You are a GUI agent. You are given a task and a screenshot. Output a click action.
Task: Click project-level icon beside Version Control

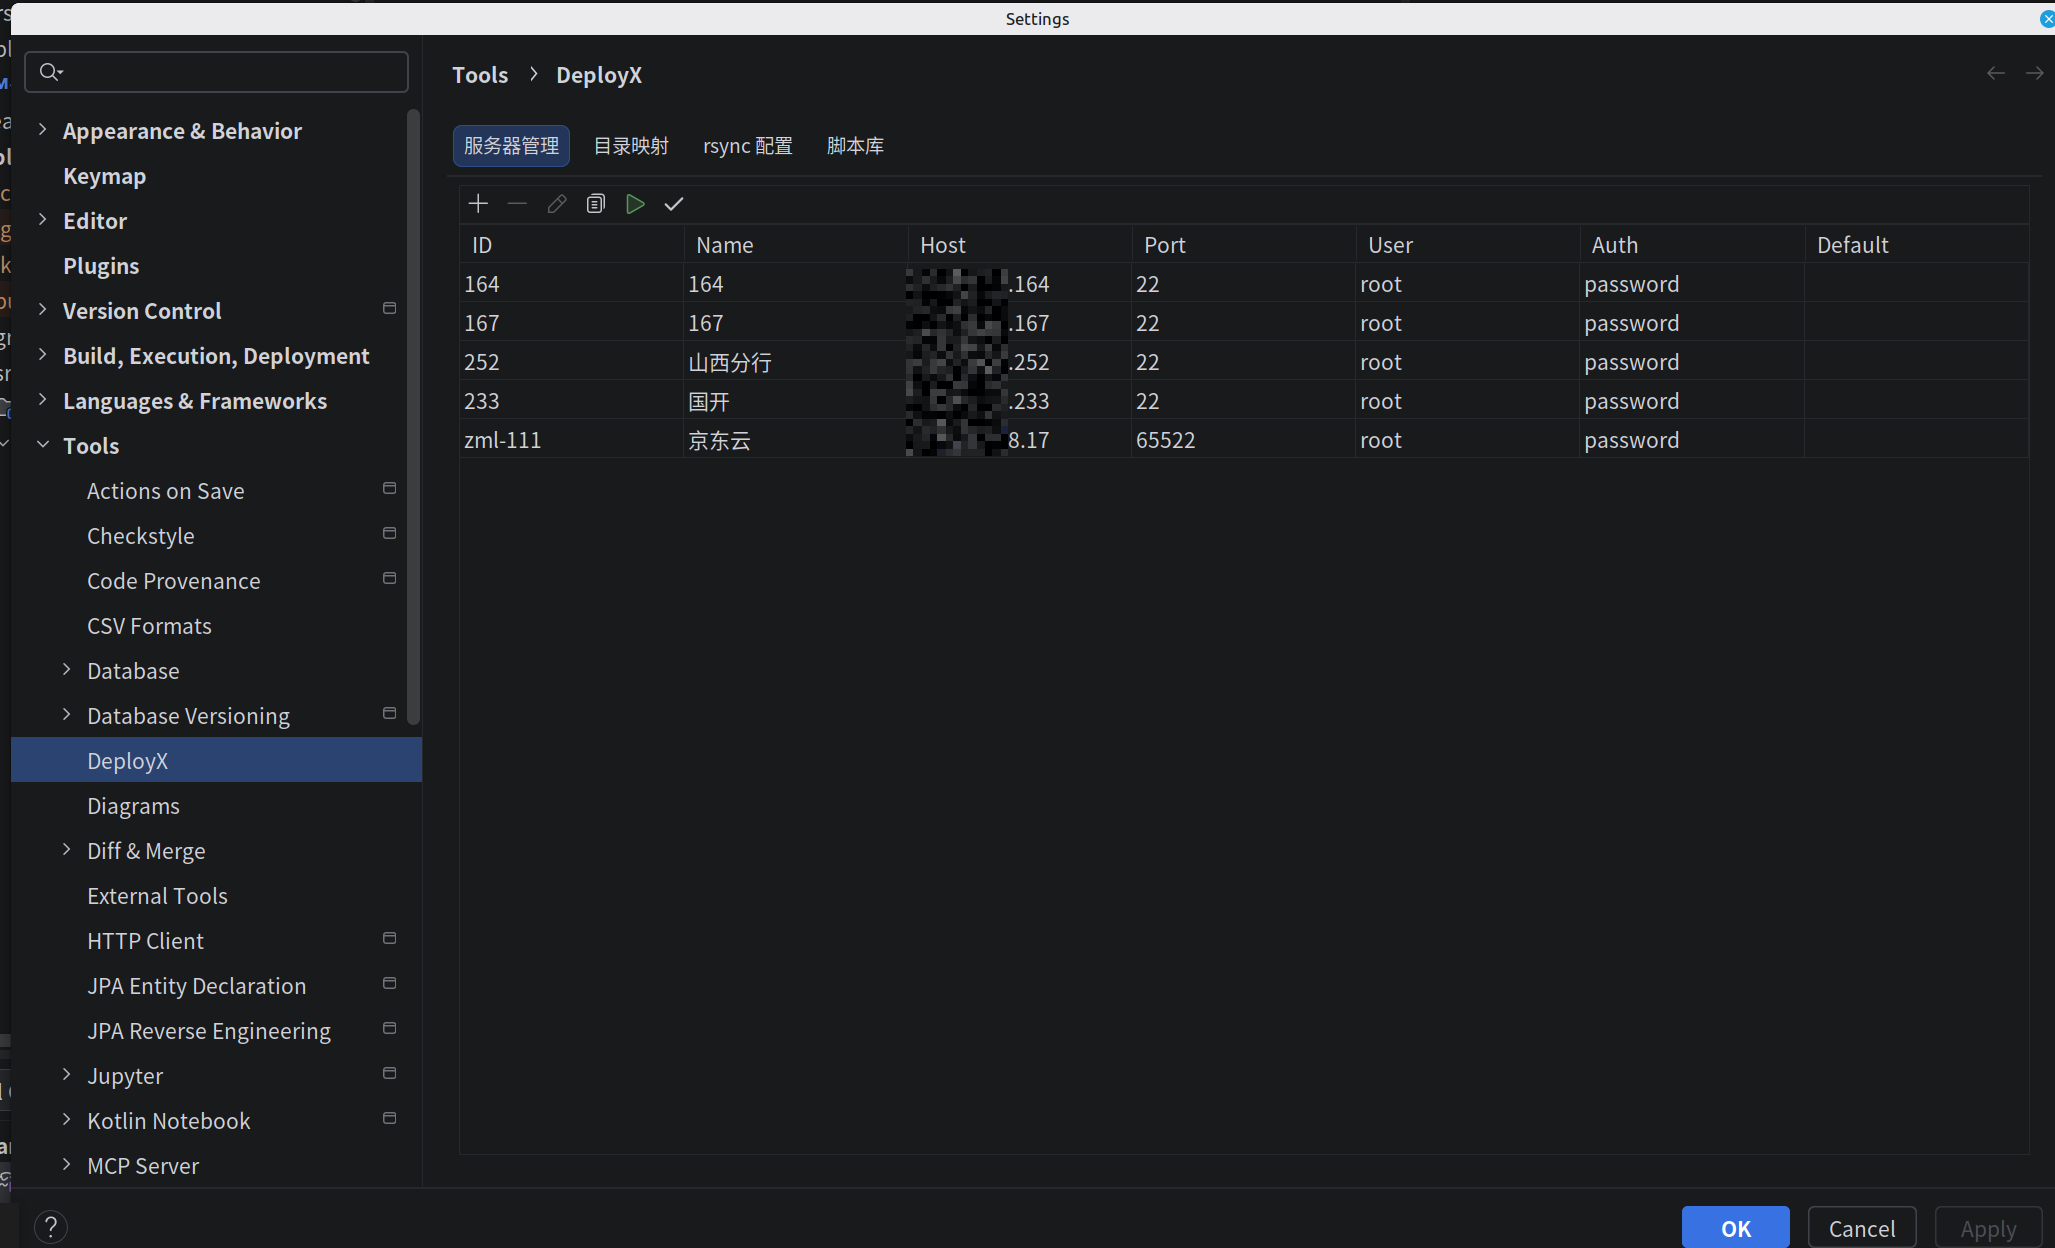[390, 308]
